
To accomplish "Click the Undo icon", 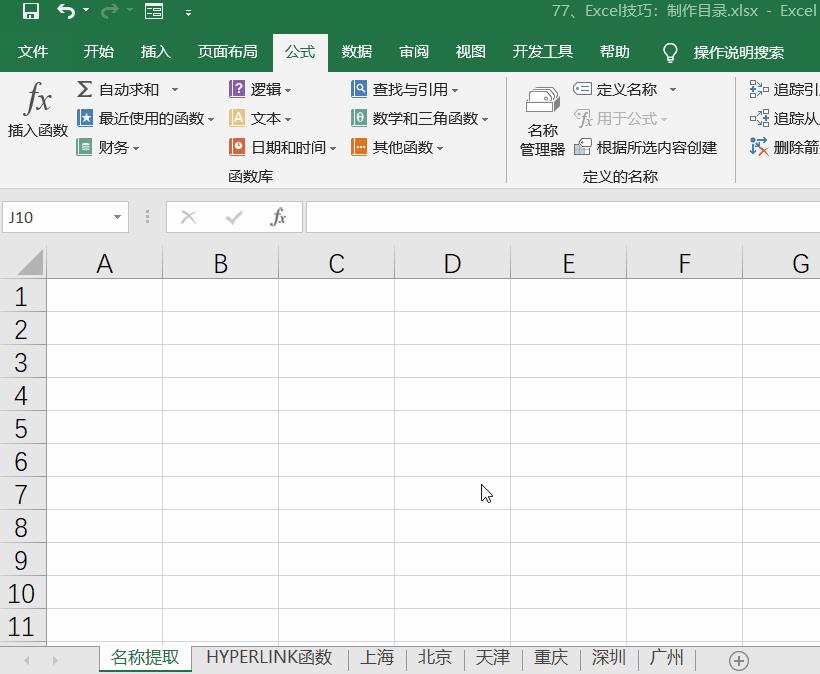I will 64,13.
